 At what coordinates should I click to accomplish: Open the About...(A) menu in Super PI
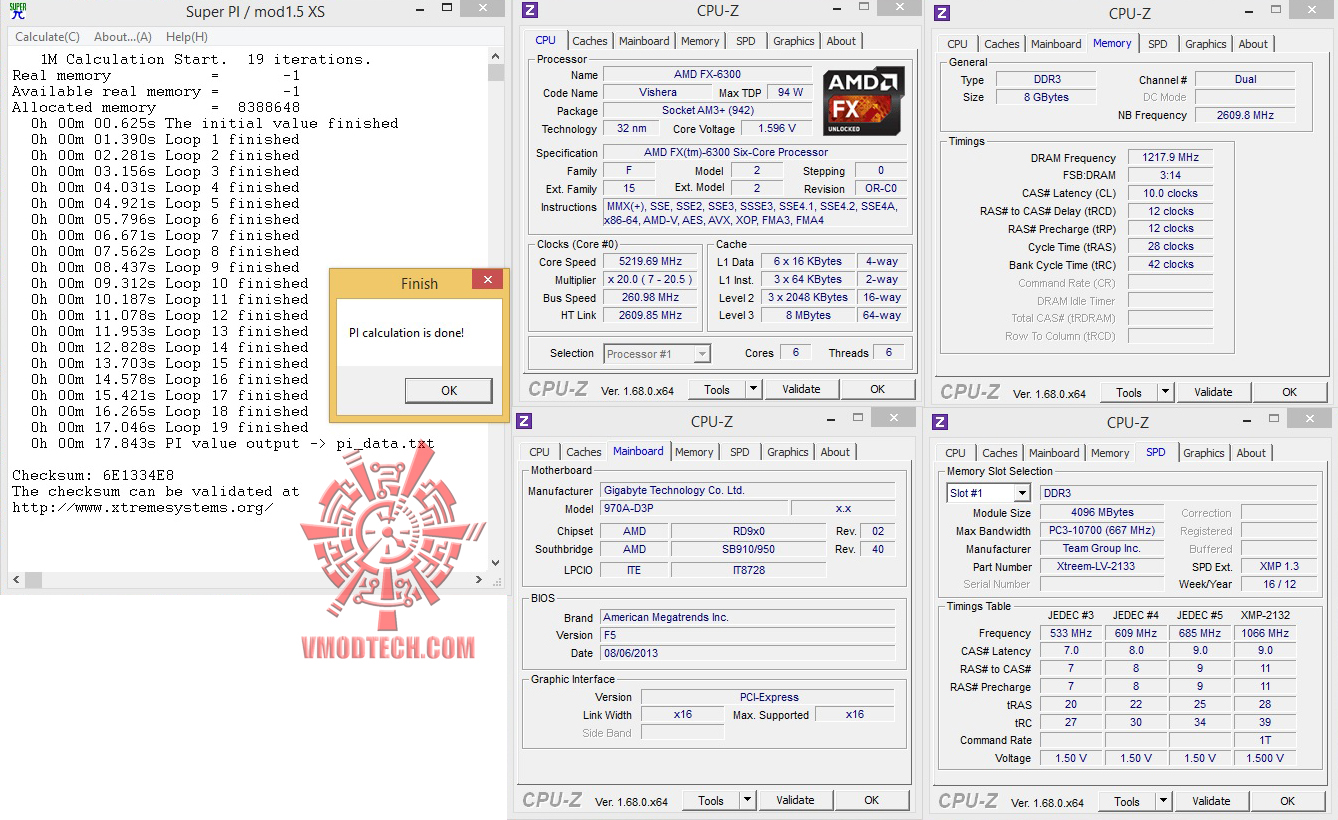[123, 37]
